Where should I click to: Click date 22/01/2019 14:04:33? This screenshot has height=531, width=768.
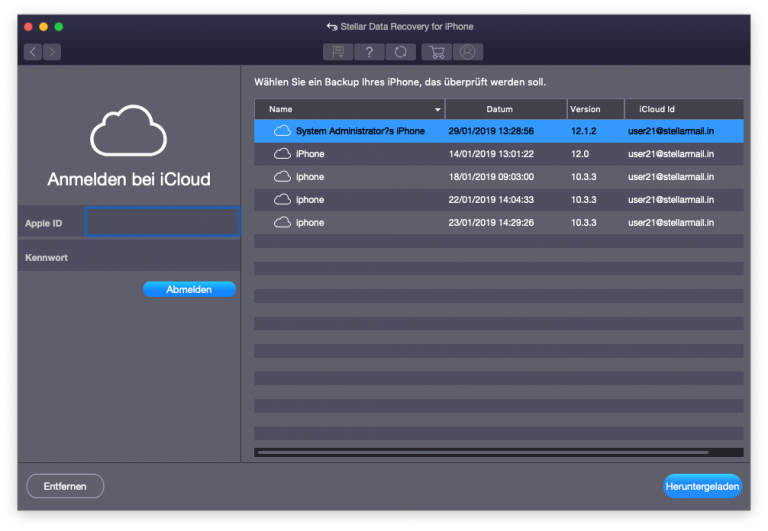pyautogui.click(x=491, y=200)
